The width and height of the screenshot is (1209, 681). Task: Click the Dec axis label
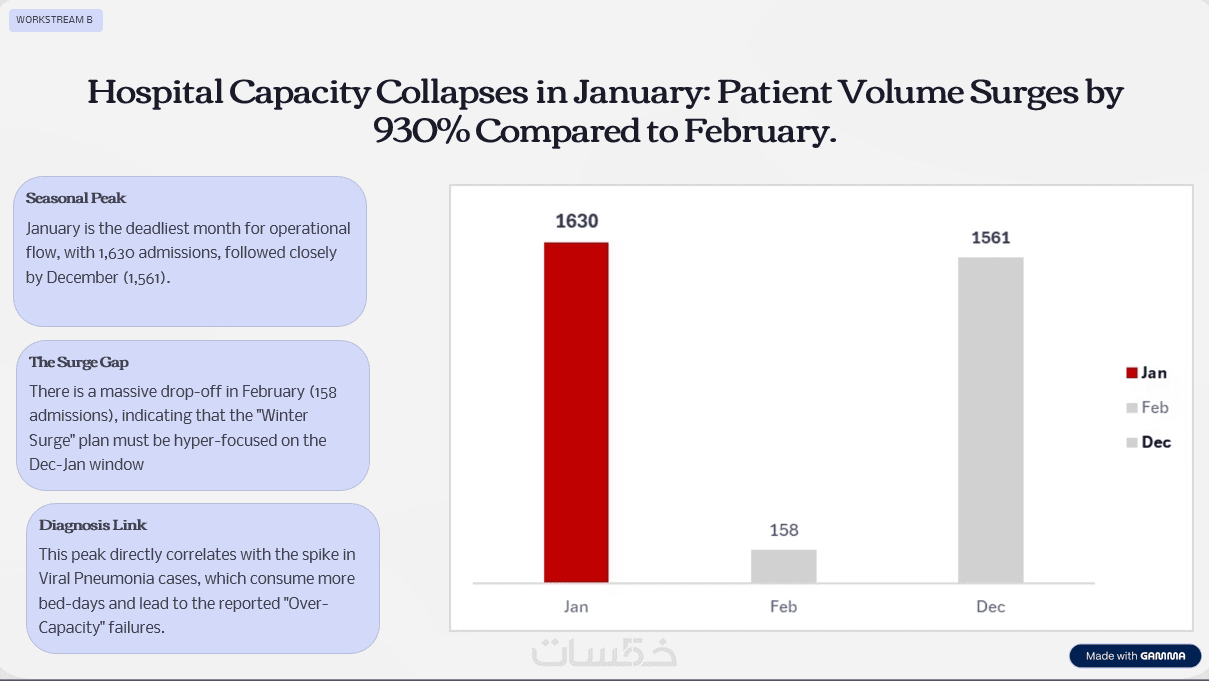(x=991, y=607)
